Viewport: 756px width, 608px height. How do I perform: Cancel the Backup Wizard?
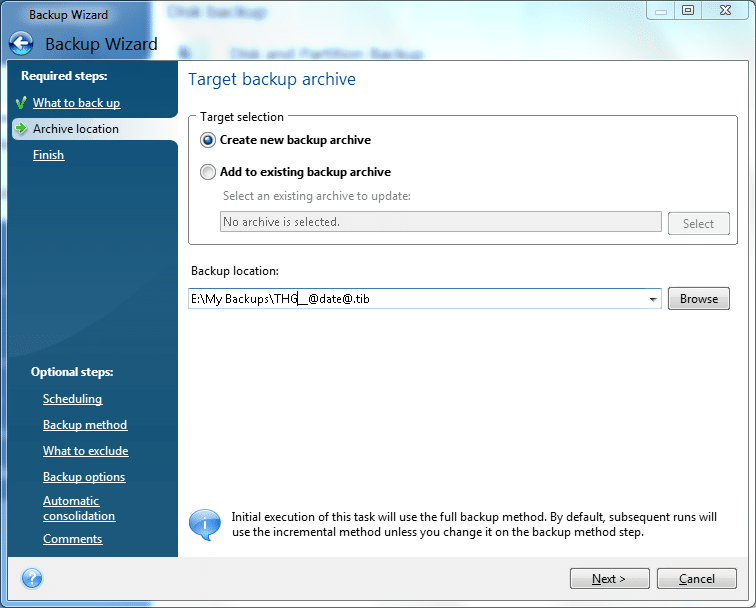pyautogui.click(x=697, y=579)
